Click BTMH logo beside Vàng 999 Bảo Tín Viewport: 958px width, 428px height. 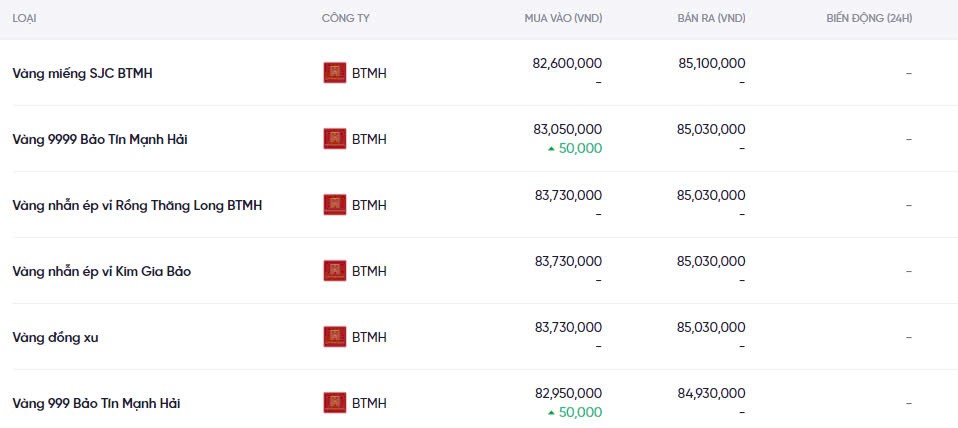(335, 403)
